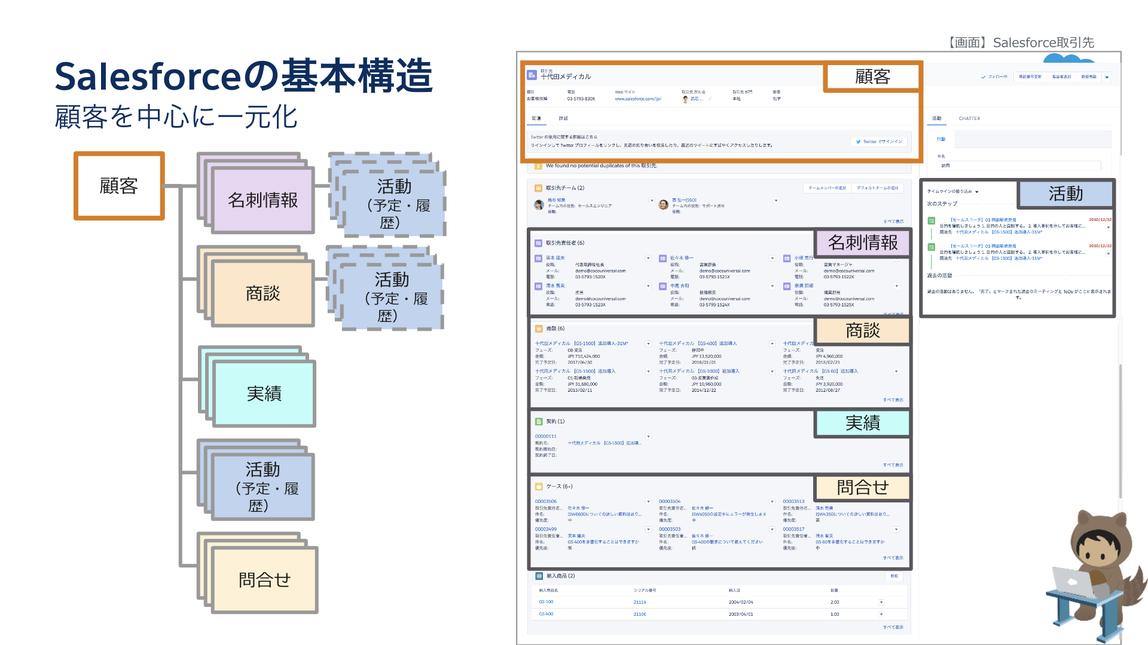The height and width of the screenshot is (645, 1148).
Task: Click the first team member's avatar photo
Action: click(x=540, y=204)
